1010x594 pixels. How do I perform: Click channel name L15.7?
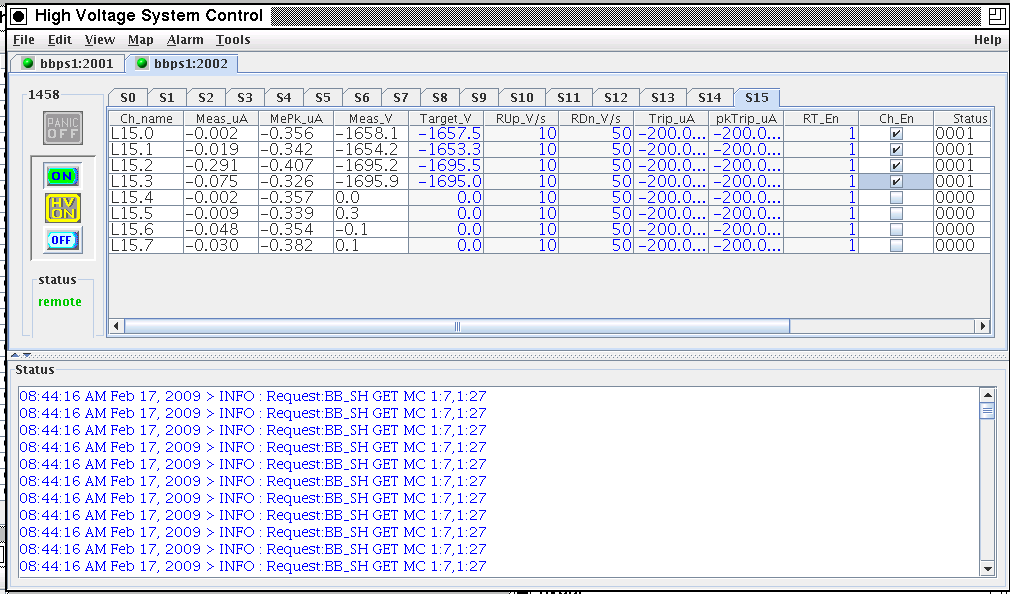tap(132, 245)
